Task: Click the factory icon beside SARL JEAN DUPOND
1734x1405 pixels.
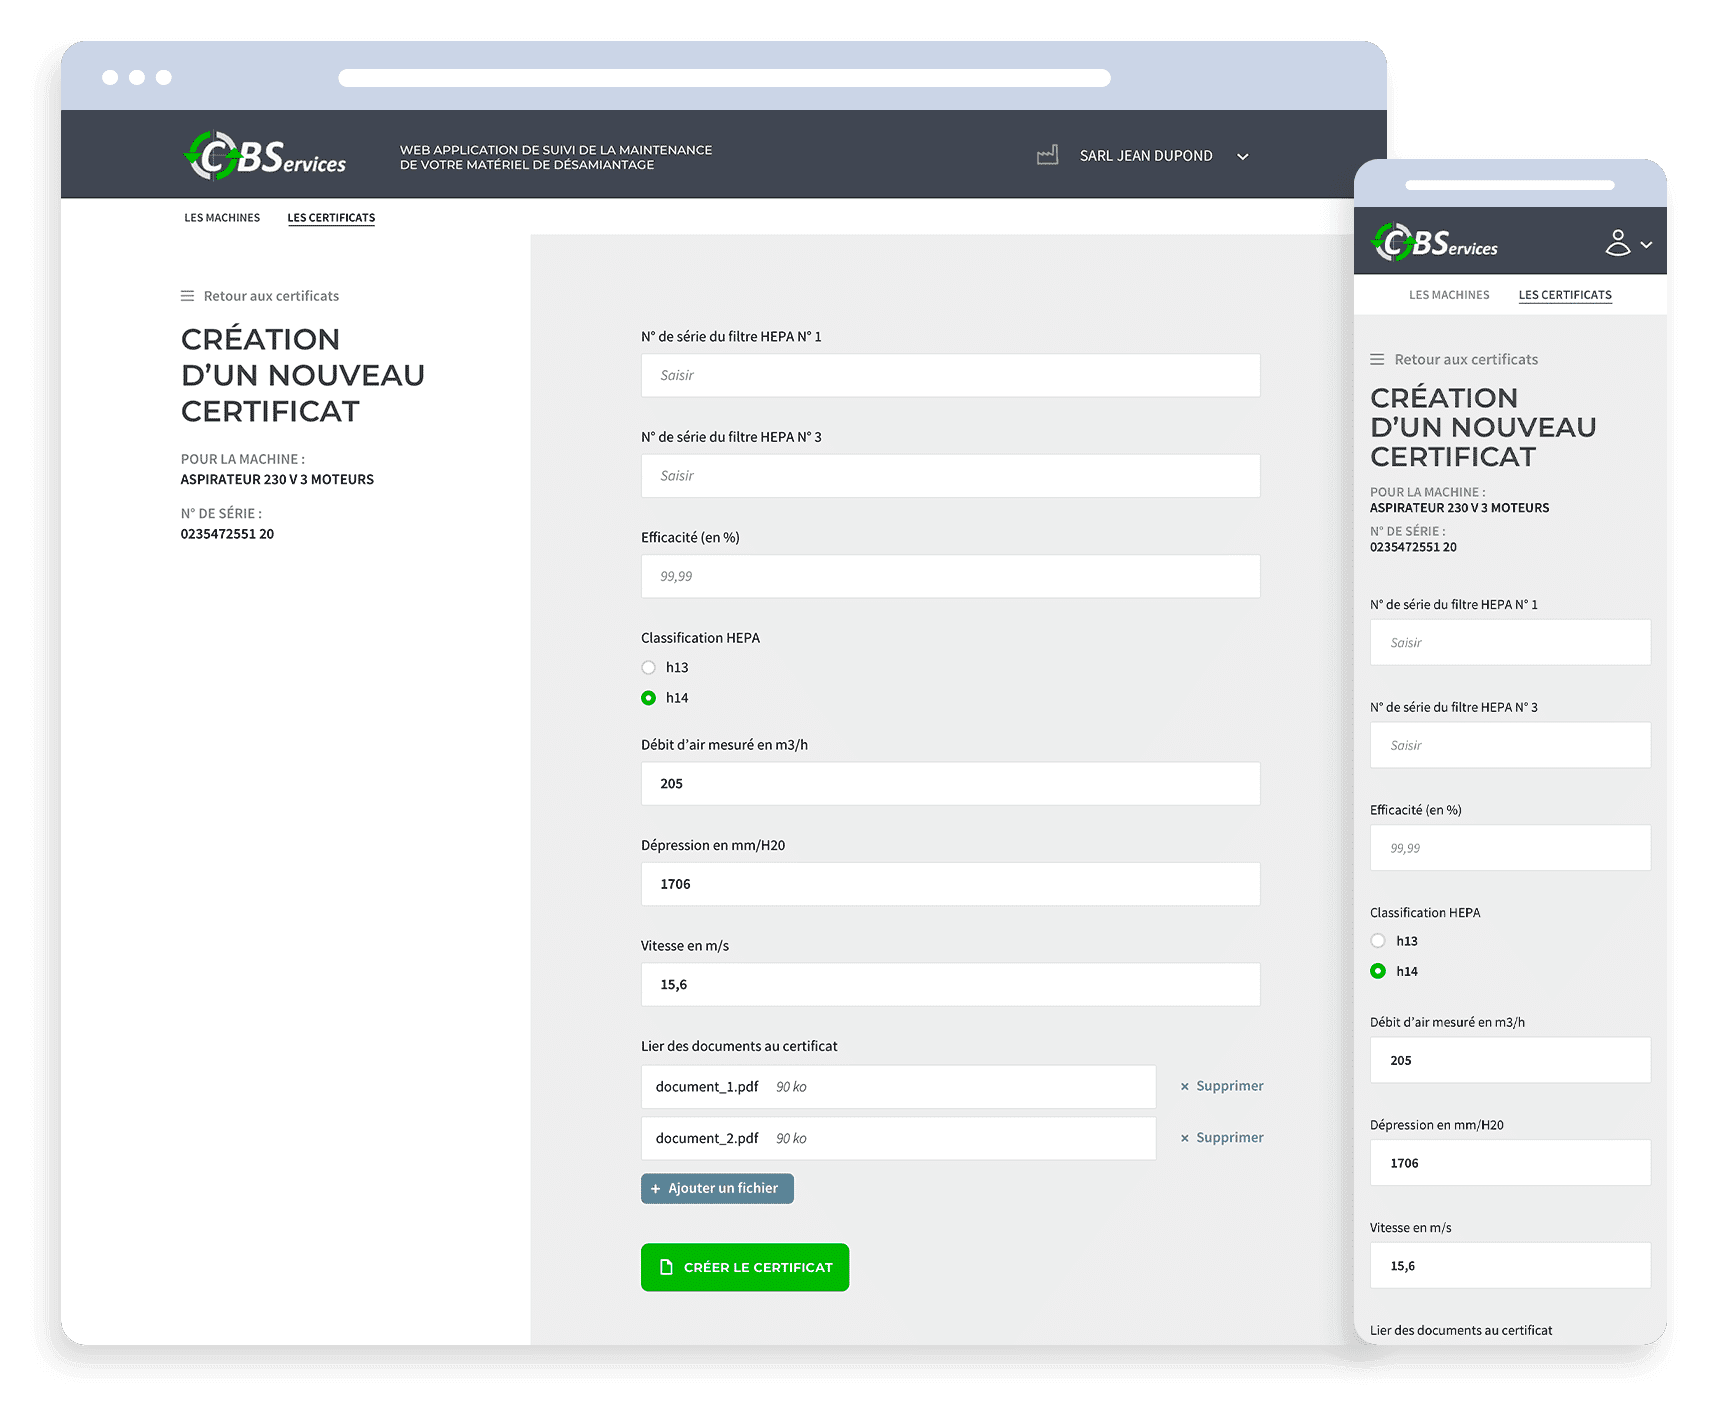Action: tap(1047, 155)
